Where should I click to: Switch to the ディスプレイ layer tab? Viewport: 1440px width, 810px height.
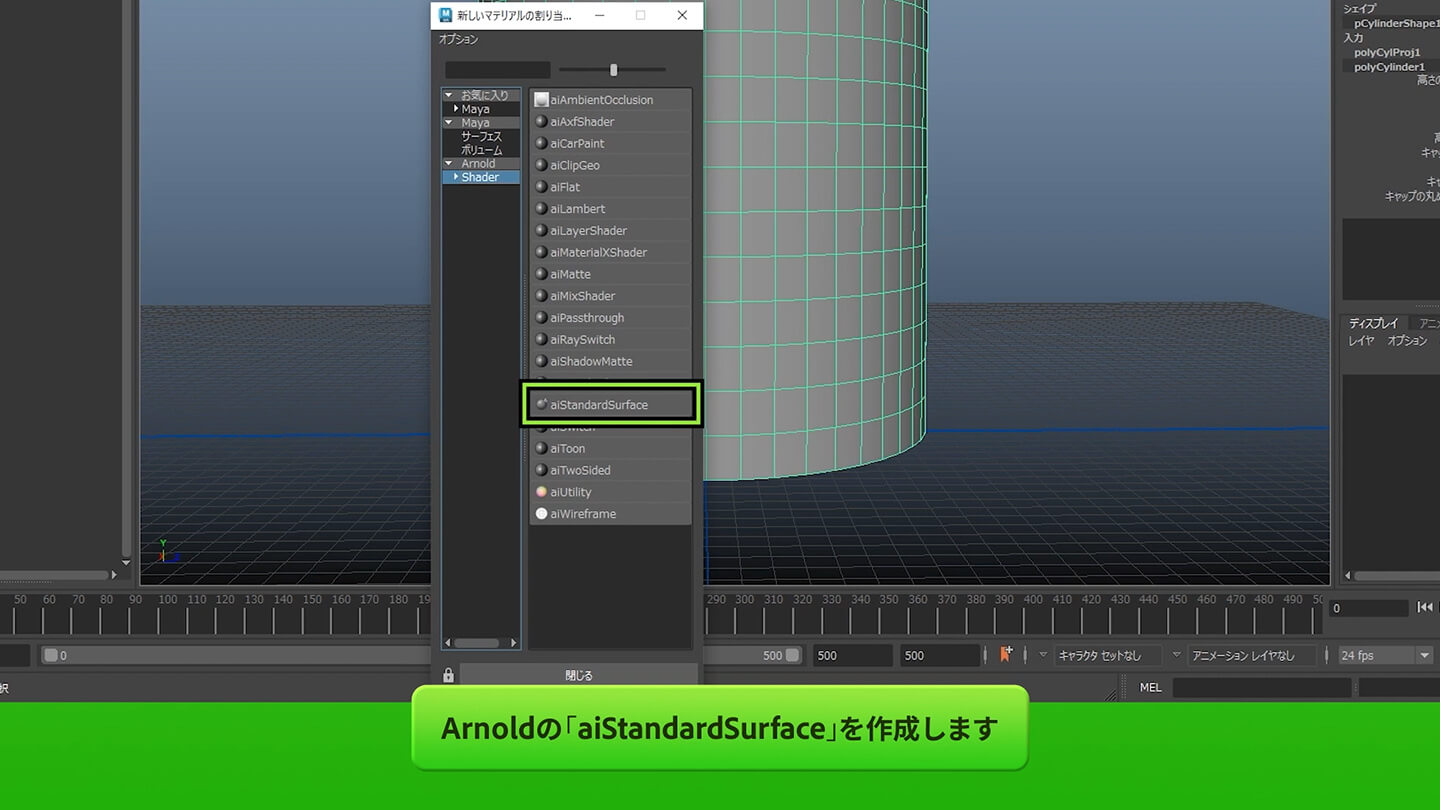pos(1373,324)
